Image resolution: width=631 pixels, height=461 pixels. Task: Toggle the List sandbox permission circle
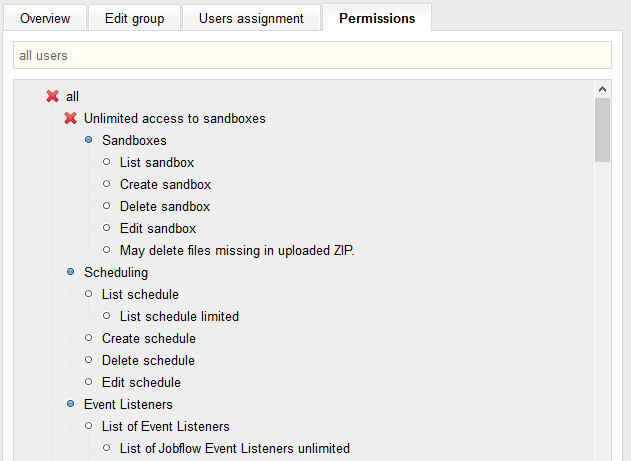[x=107, y=162]
